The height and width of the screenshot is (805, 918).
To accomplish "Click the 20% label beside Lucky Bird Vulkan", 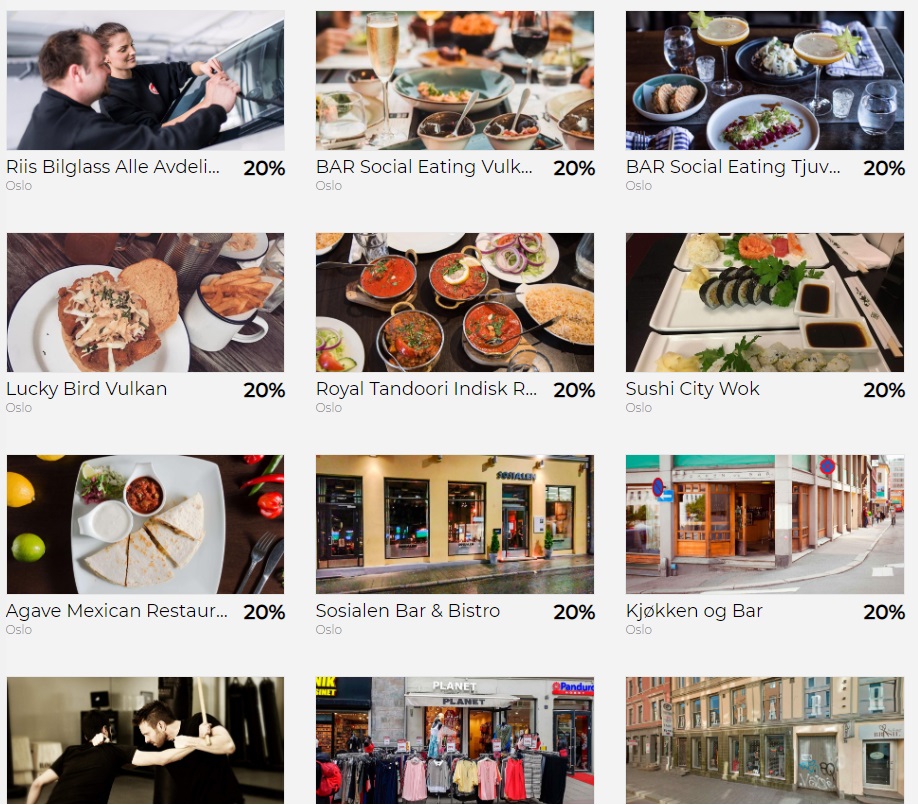I will coord(264,390).
